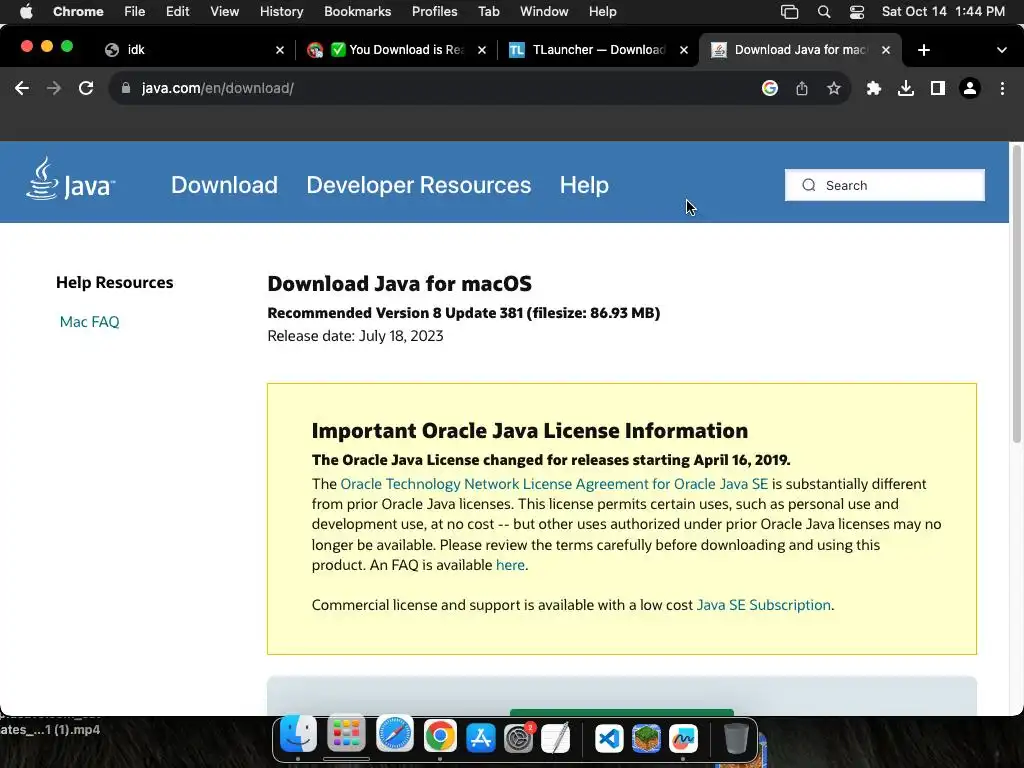Screen dimensions: 1024x768
Task: Reload the Java download page
Action: tap(86, 88)
